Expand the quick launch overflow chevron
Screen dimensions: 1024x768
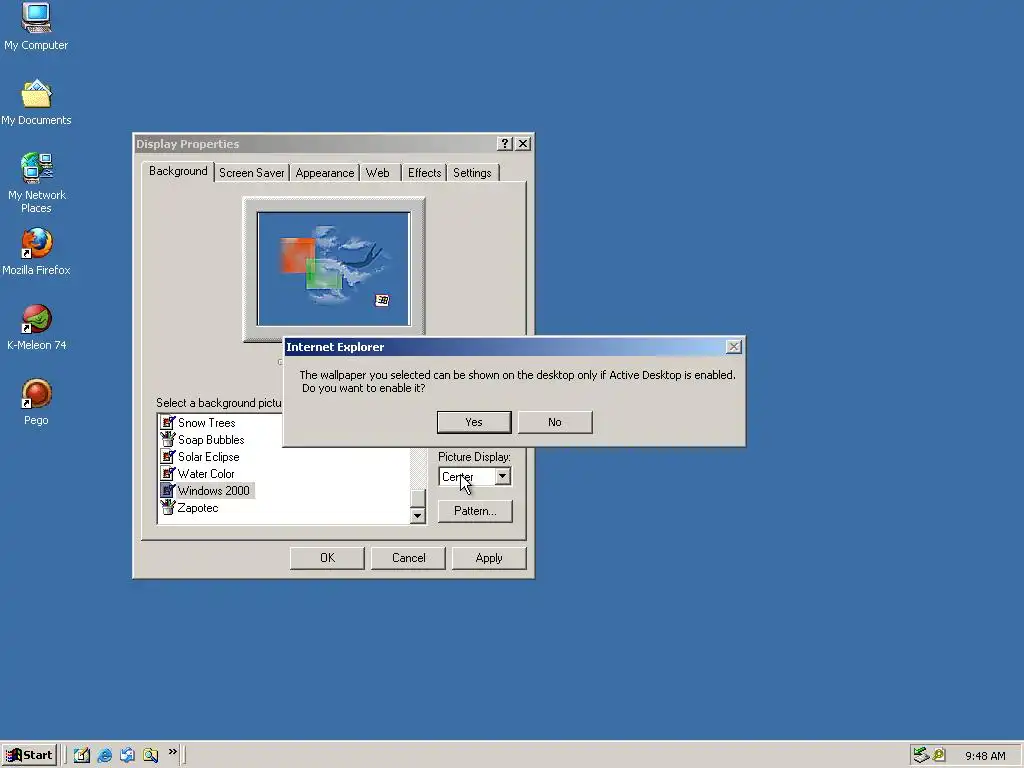(172, 752)
